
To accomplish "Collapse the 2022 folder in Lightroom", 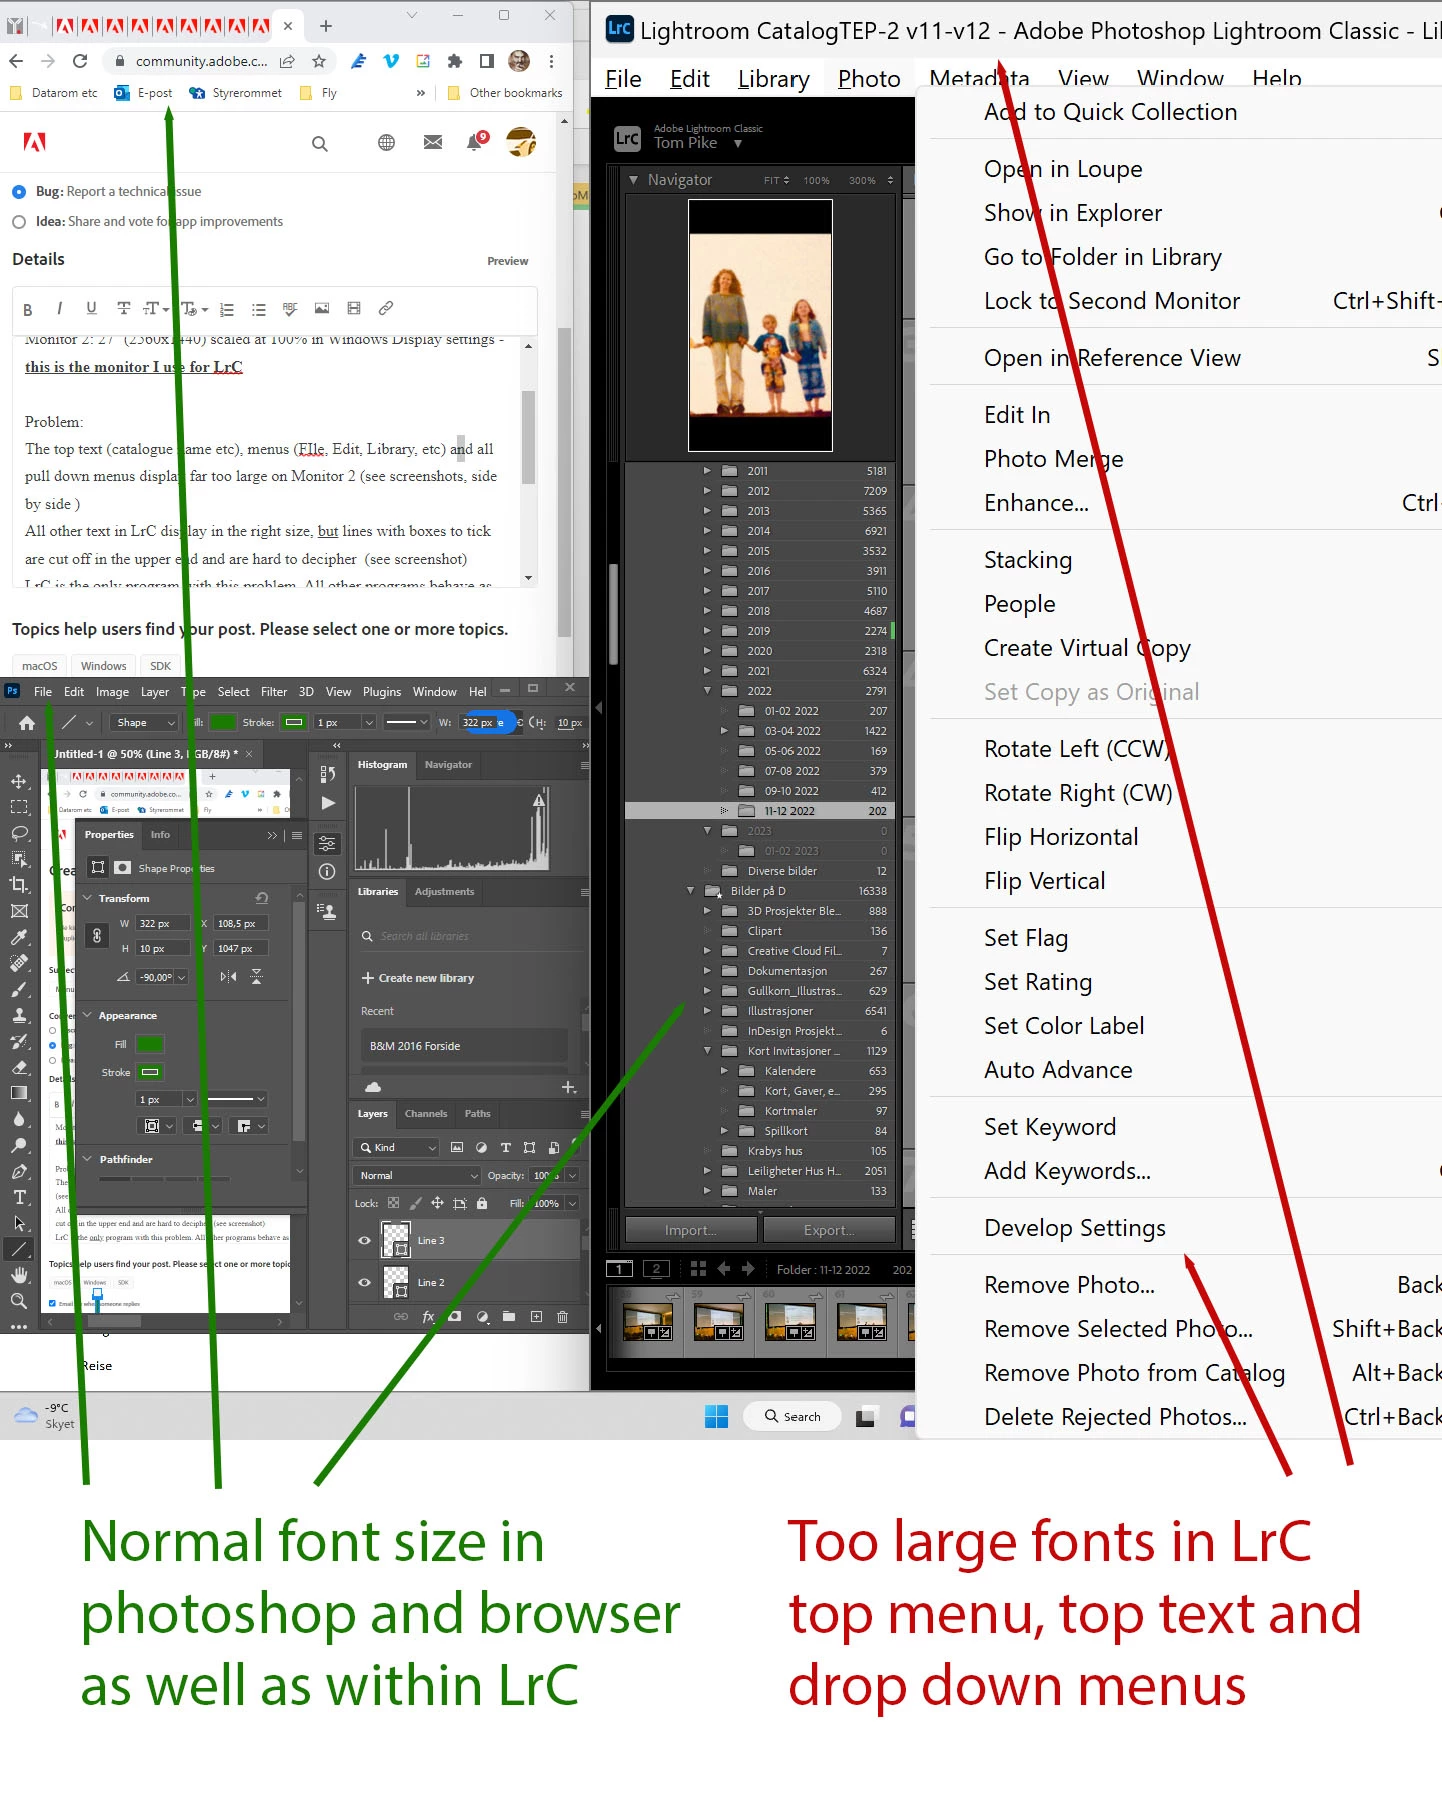I will (x=707, y=690).
